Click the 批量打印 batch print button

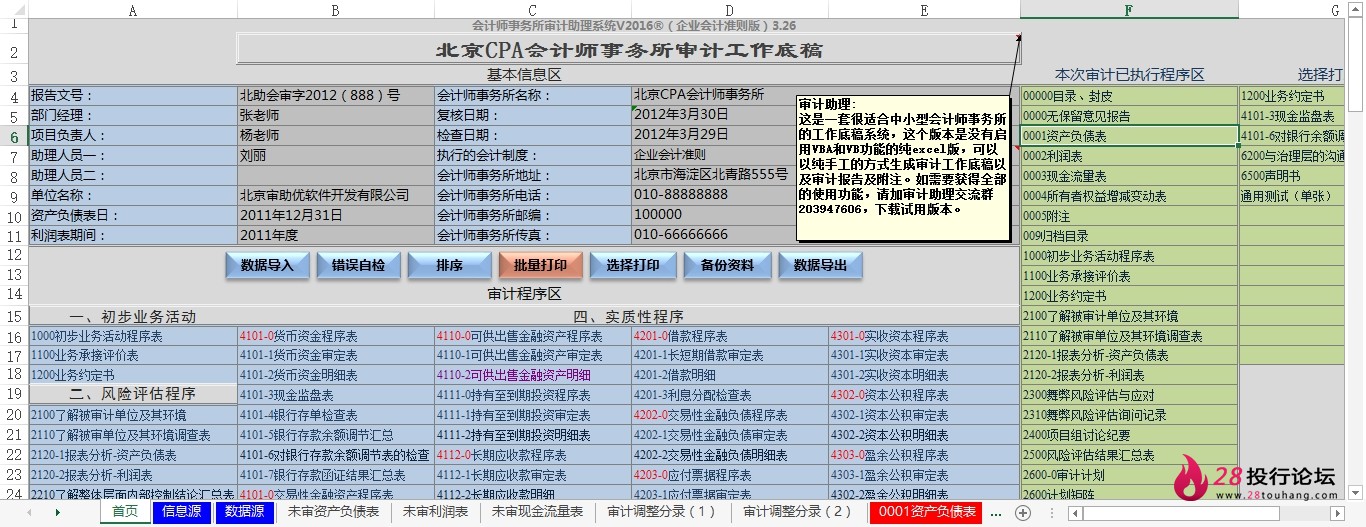(x=539, y=265)
